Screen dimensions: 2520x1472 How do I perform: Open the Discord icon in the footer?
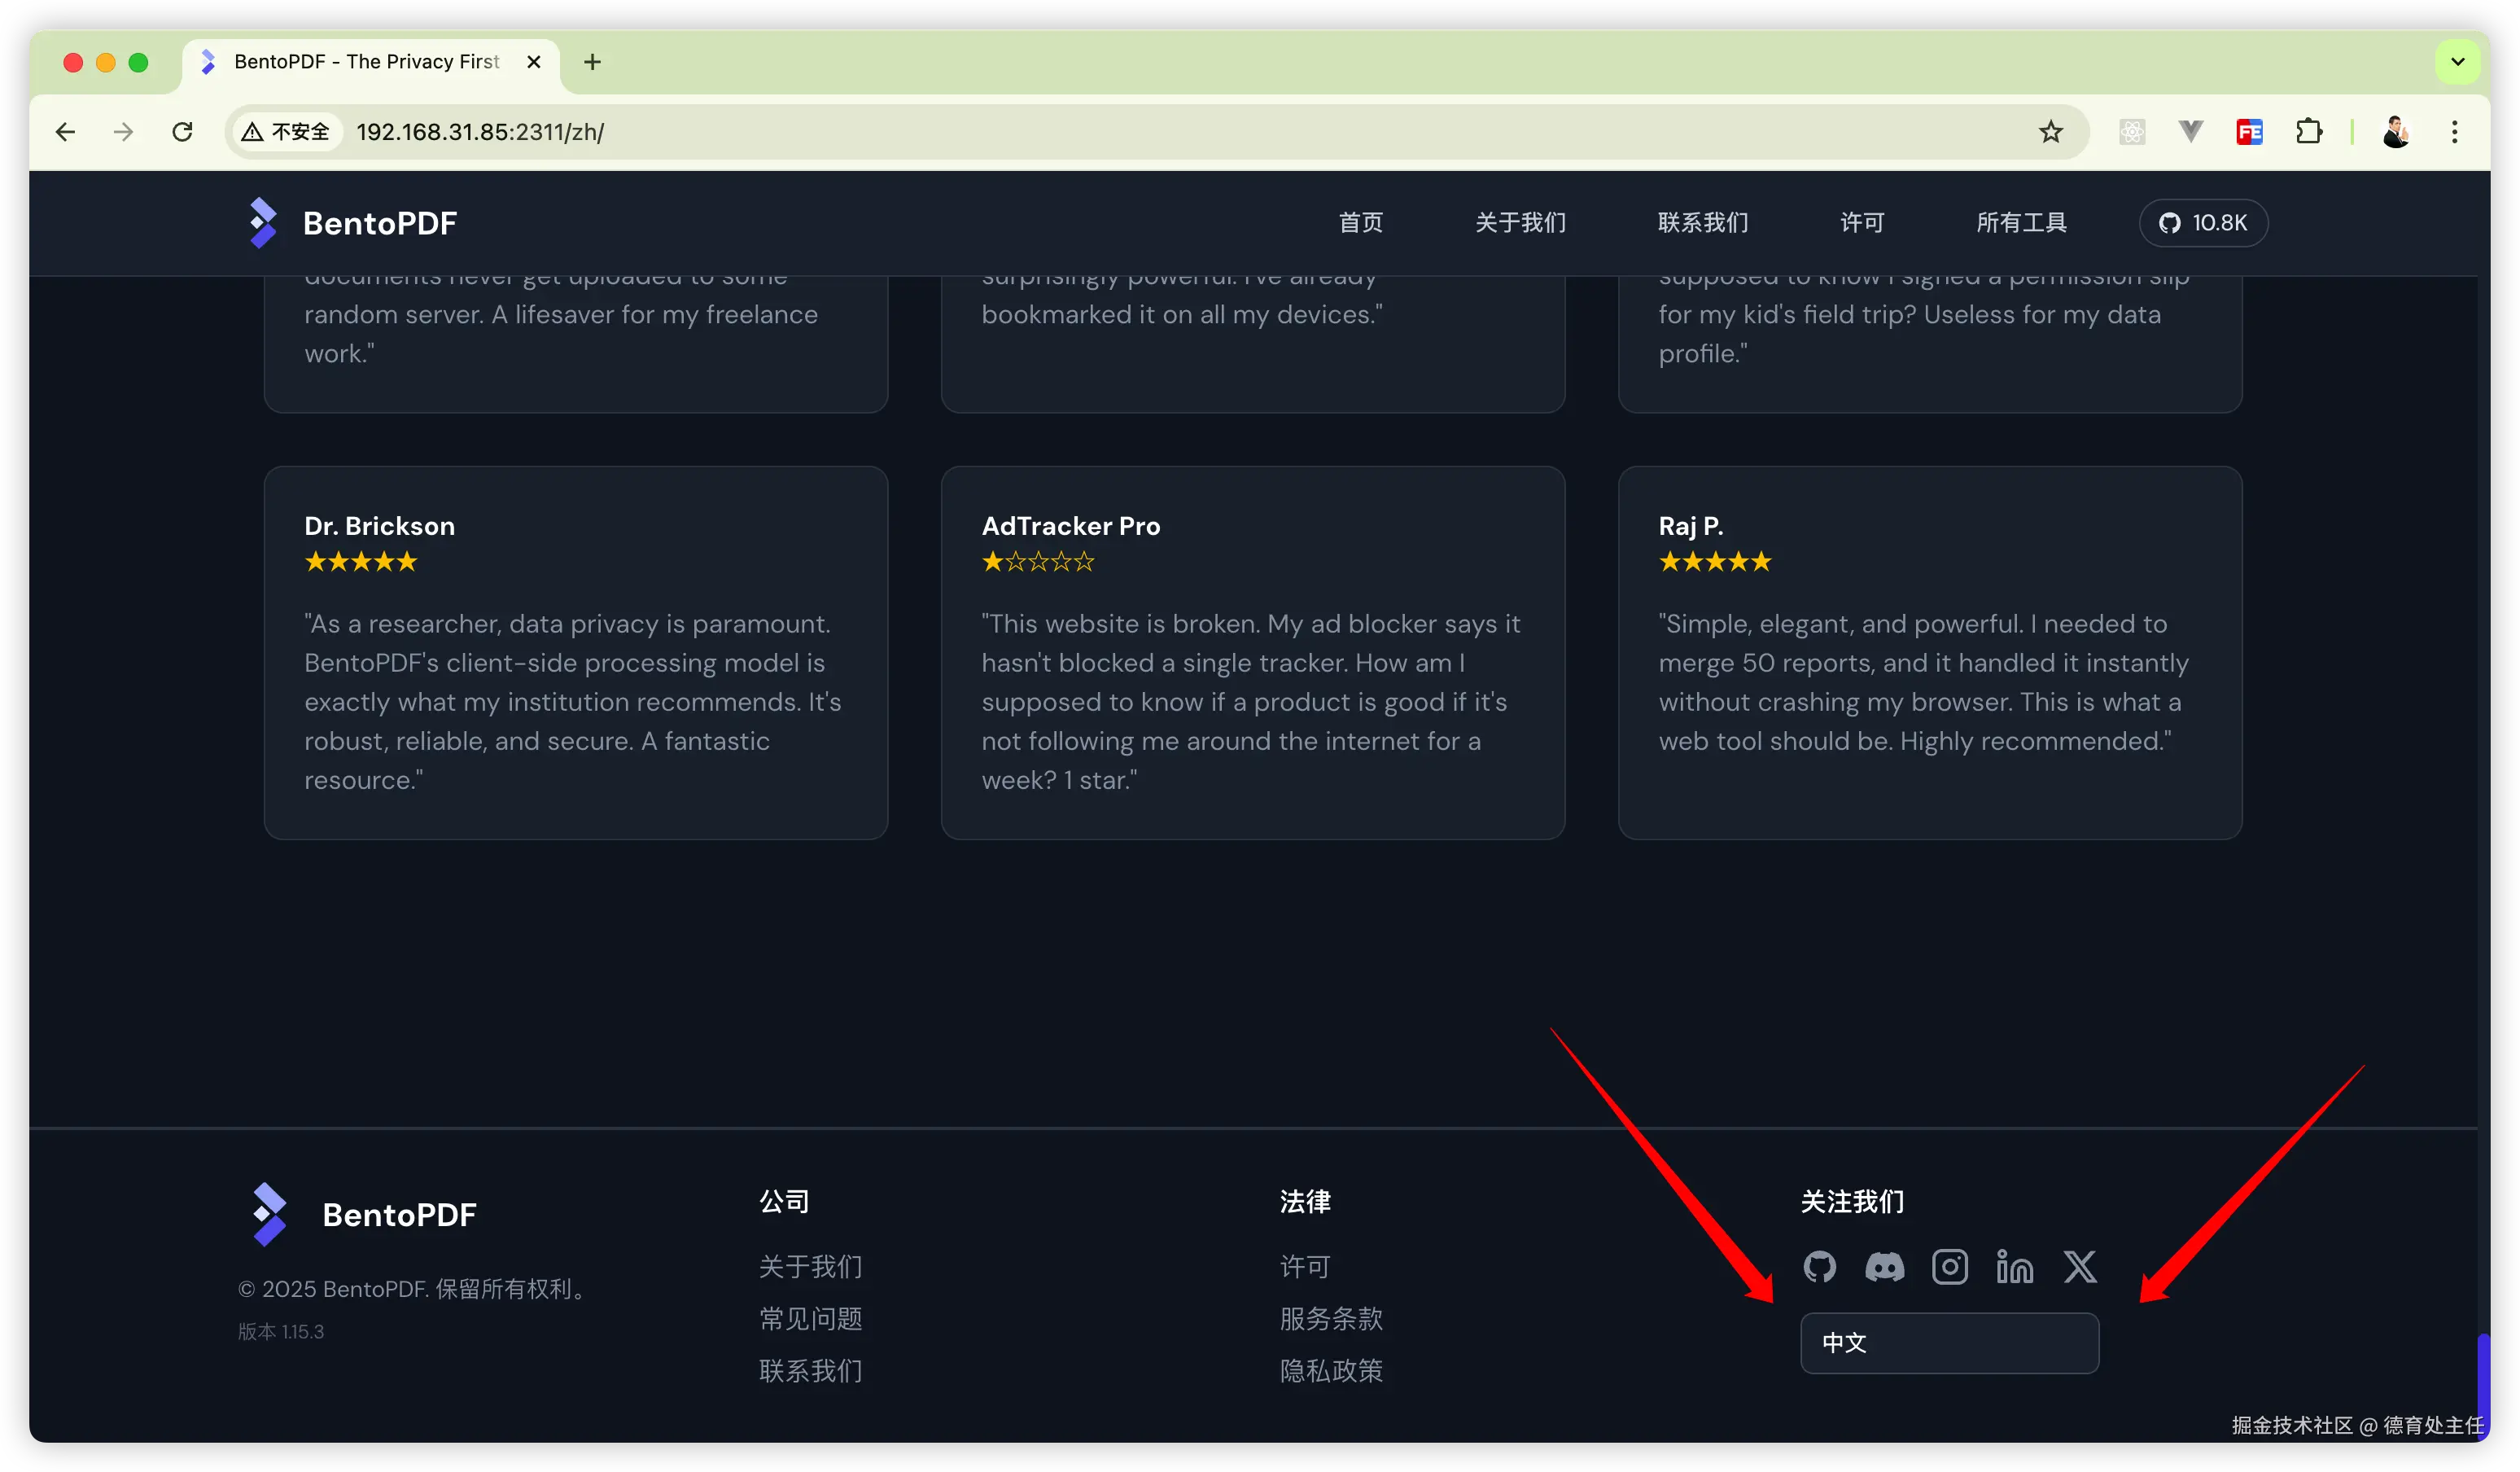(1884, 1267)
